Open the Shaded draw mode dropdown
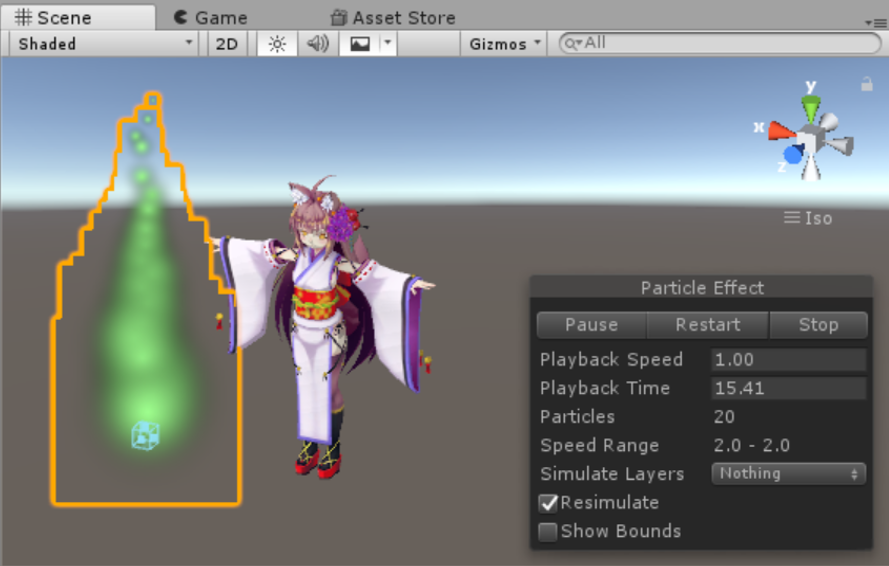 105,44
